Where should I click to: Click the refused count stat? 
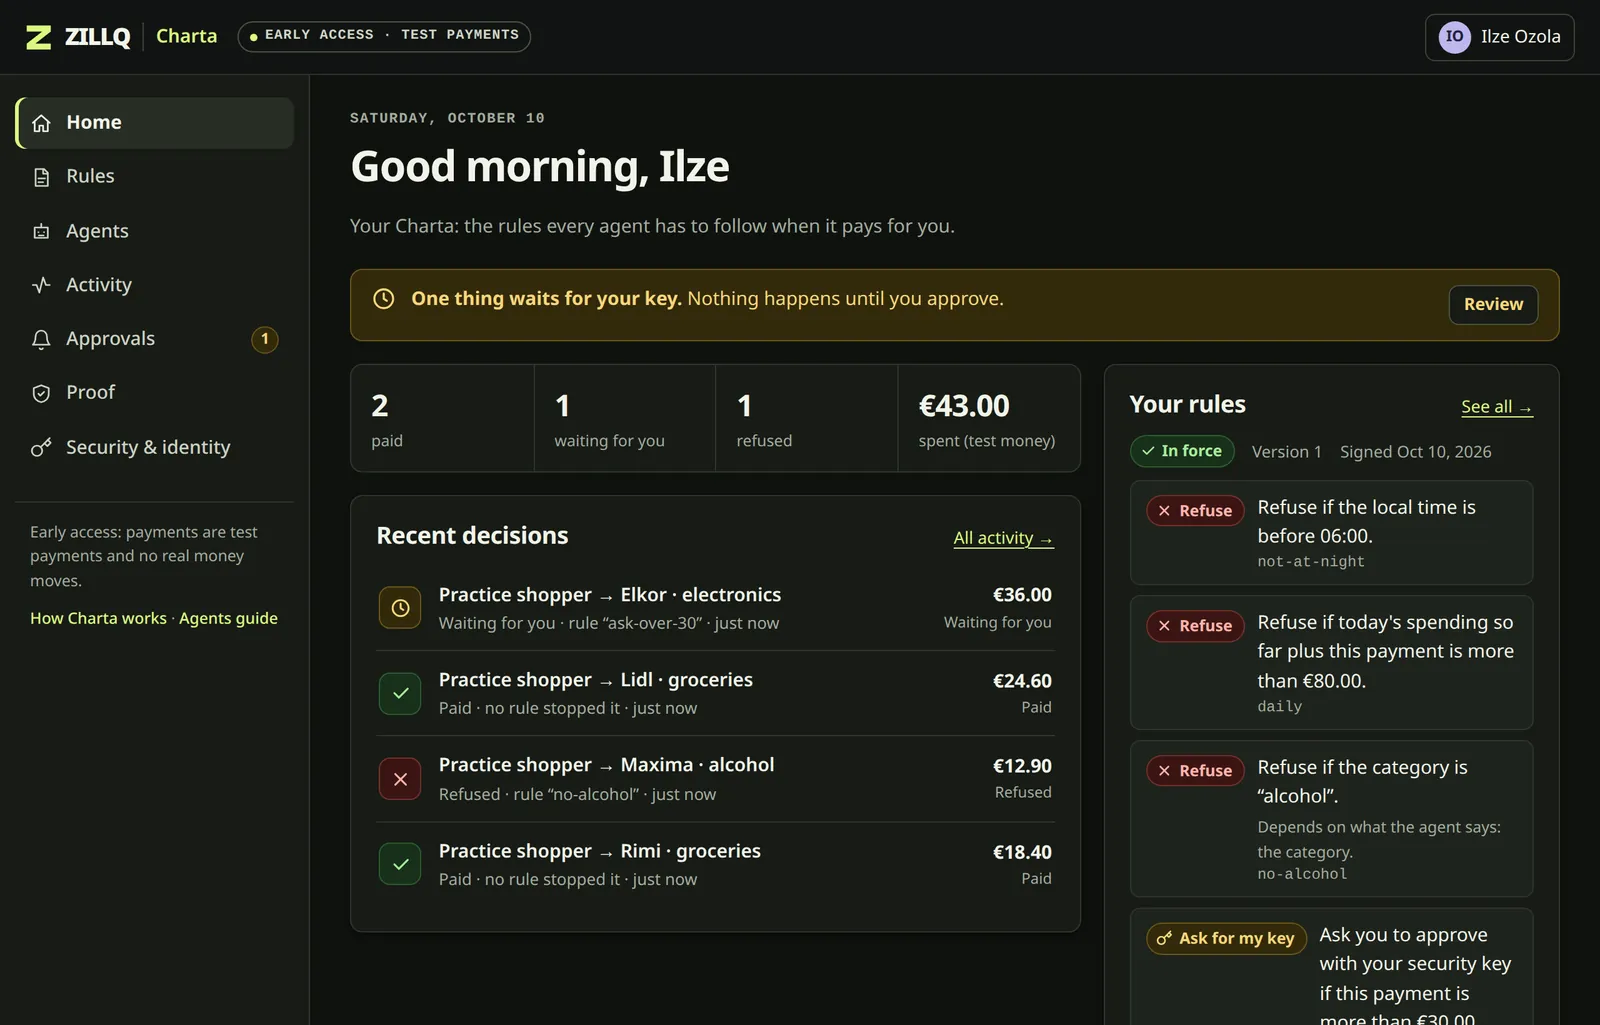[x=807, y=418]
